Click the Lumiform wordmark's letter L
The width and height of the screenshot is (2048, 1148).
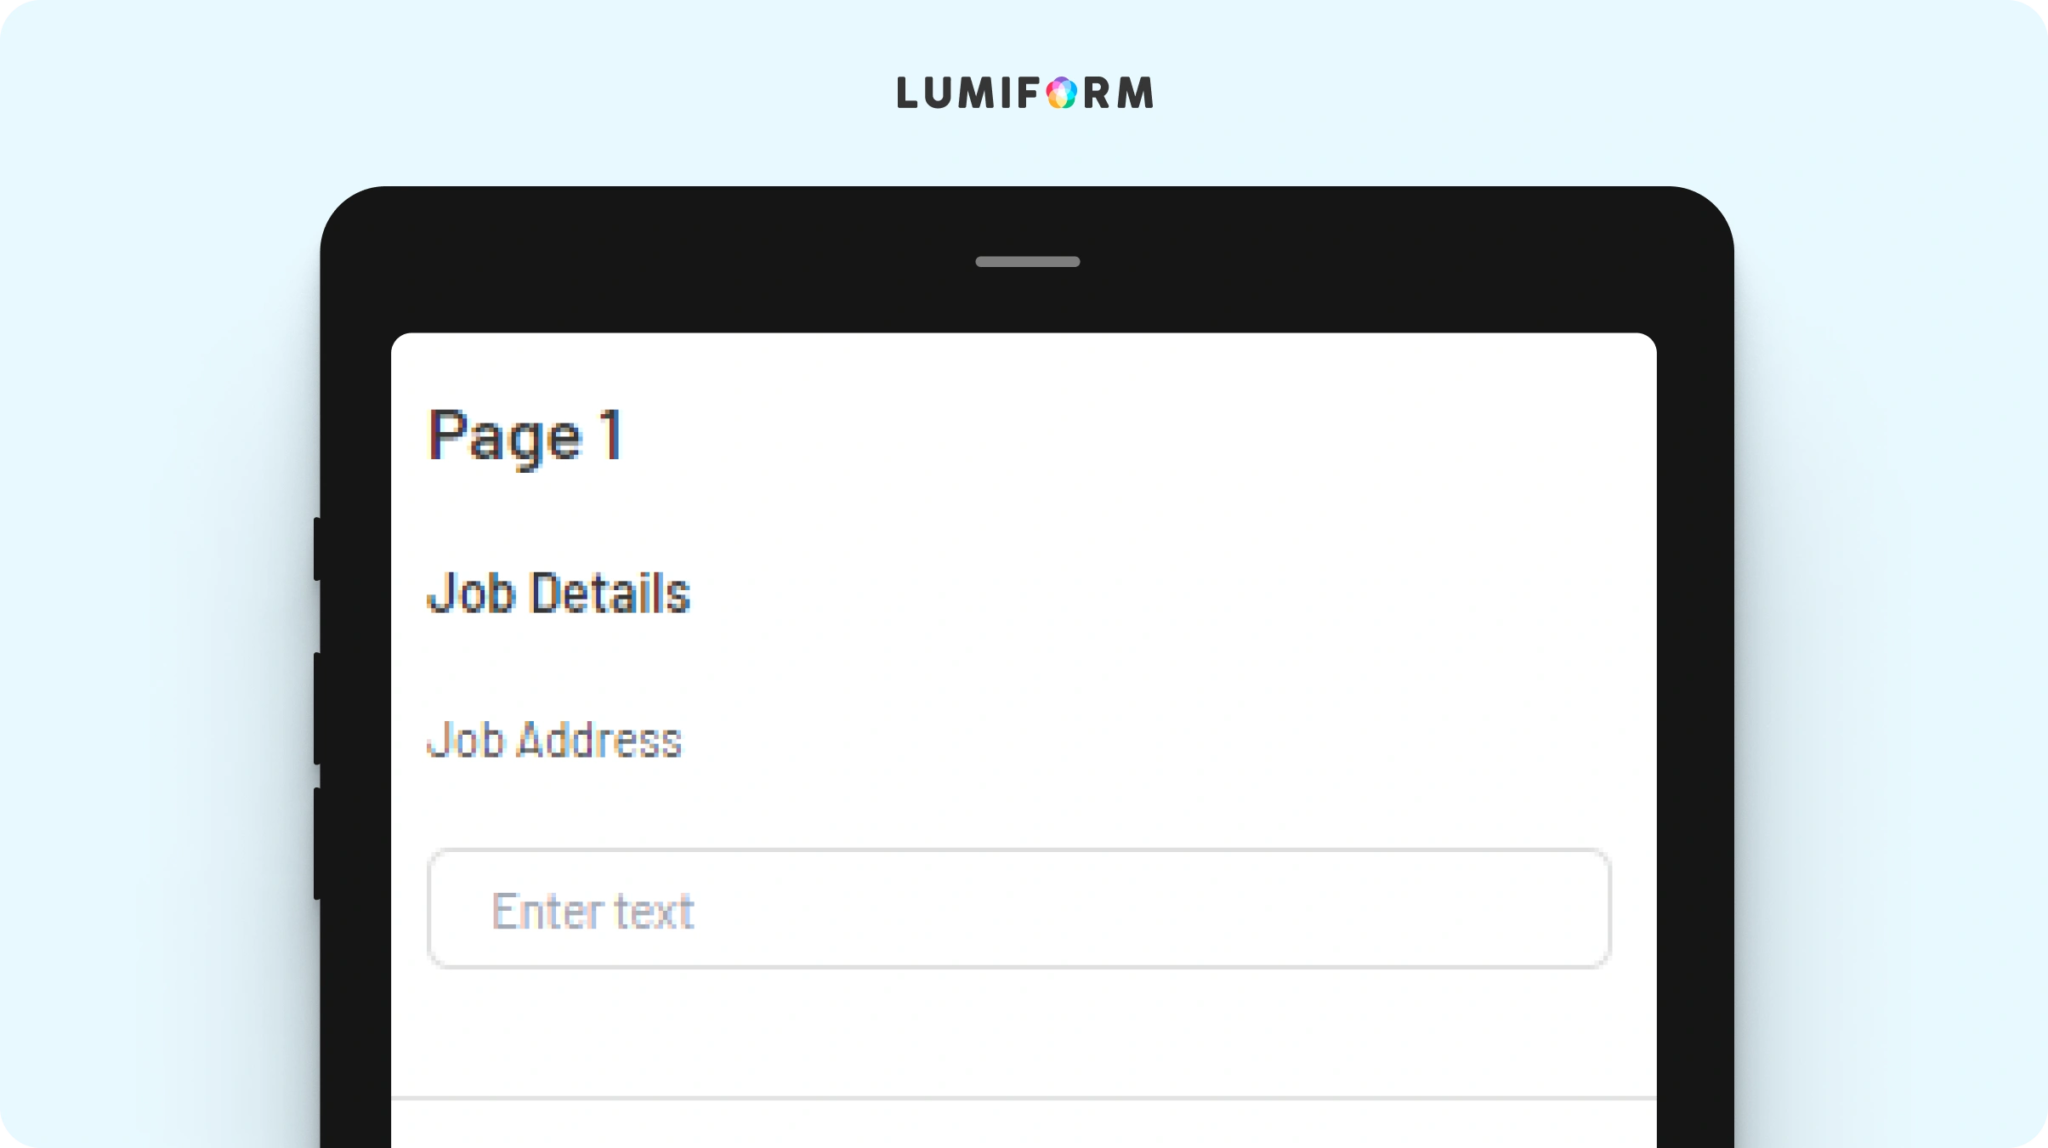click(907, 93)
